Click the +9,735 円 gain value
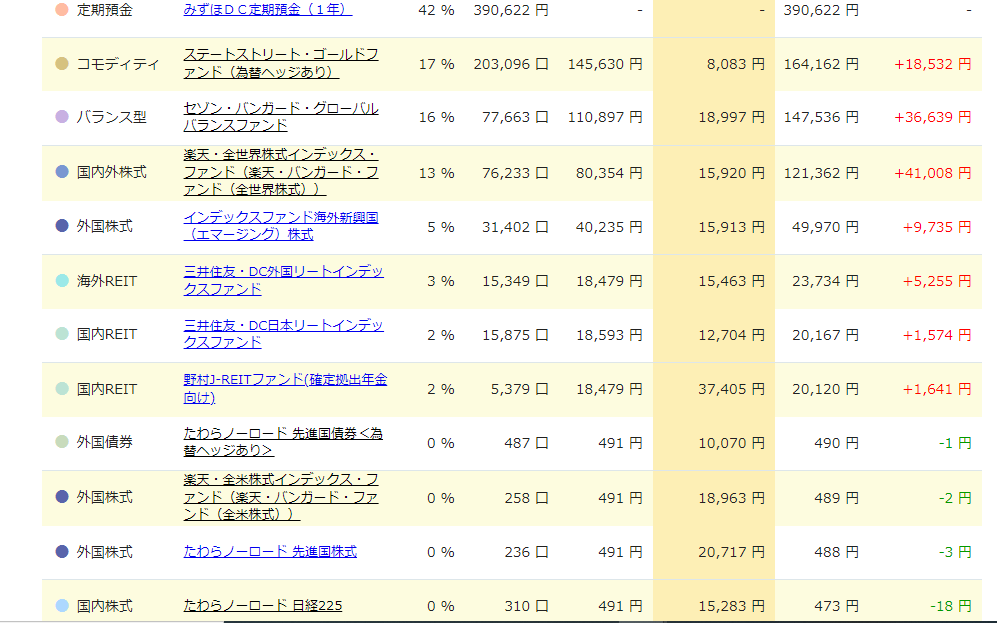 (937, 227)
